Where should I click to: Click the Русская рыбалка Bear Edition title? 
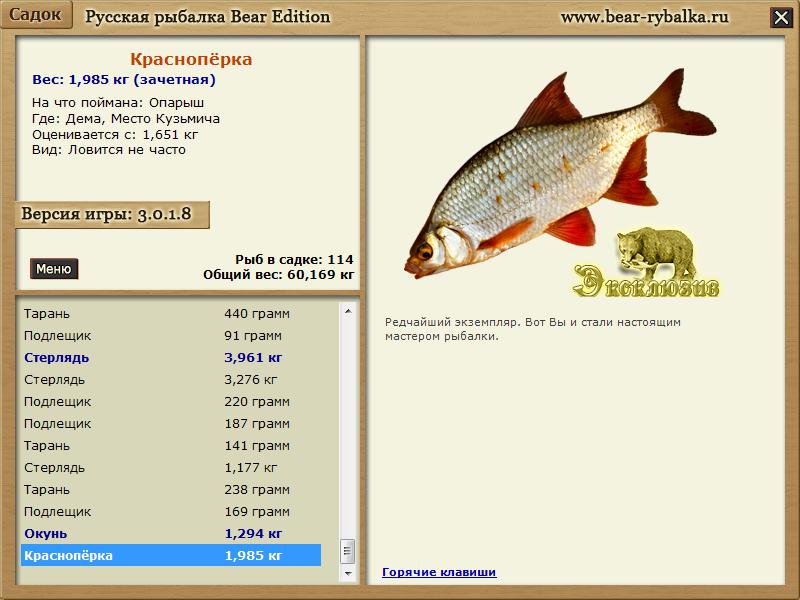click(x=207, y=17)
